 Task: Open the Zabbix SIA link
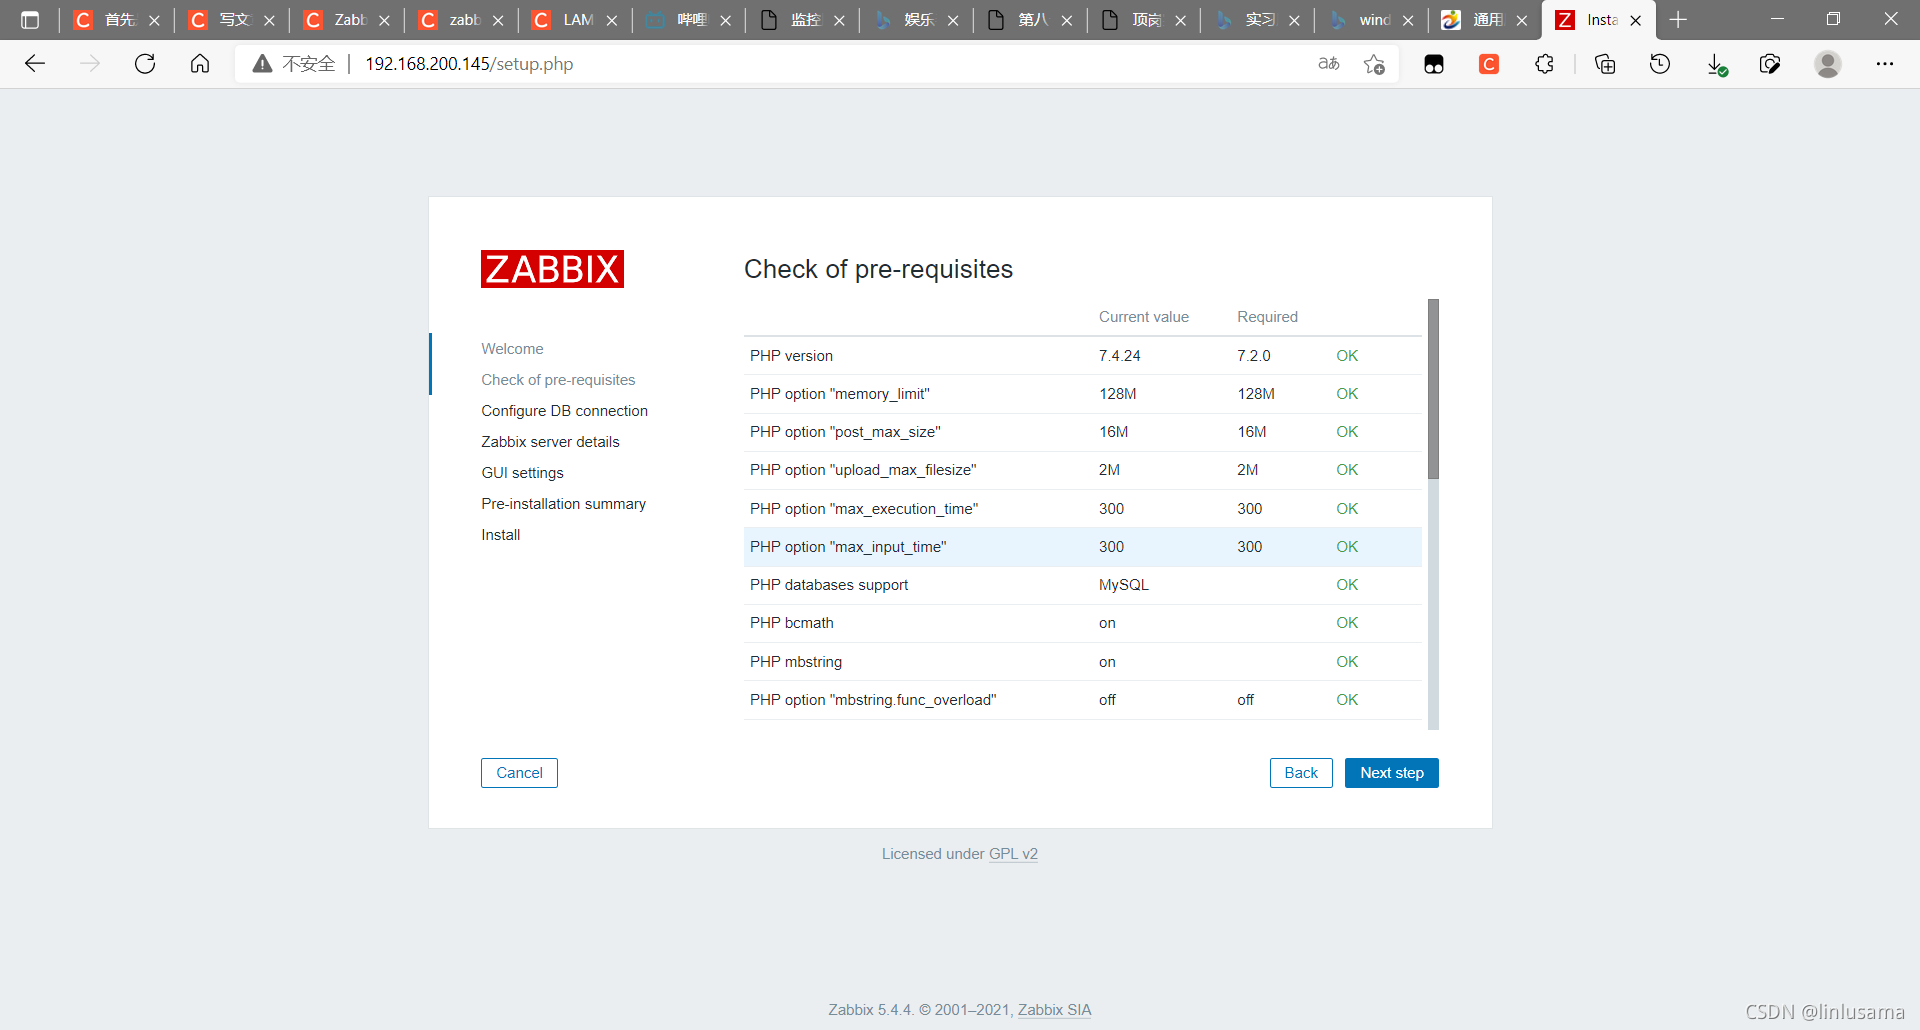(1054, 1010)
